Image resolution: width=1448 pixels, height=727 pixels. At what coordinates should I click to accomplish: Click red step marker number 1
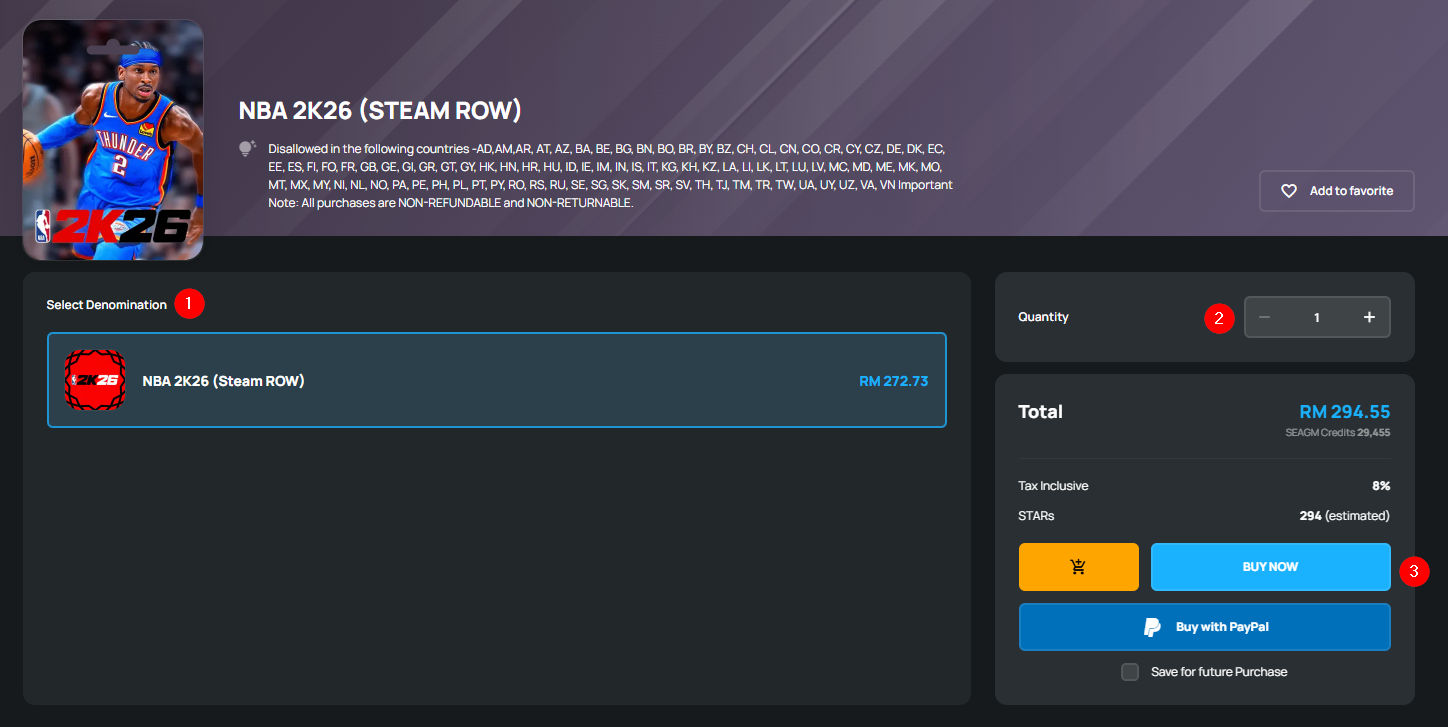tap(189, 304)
